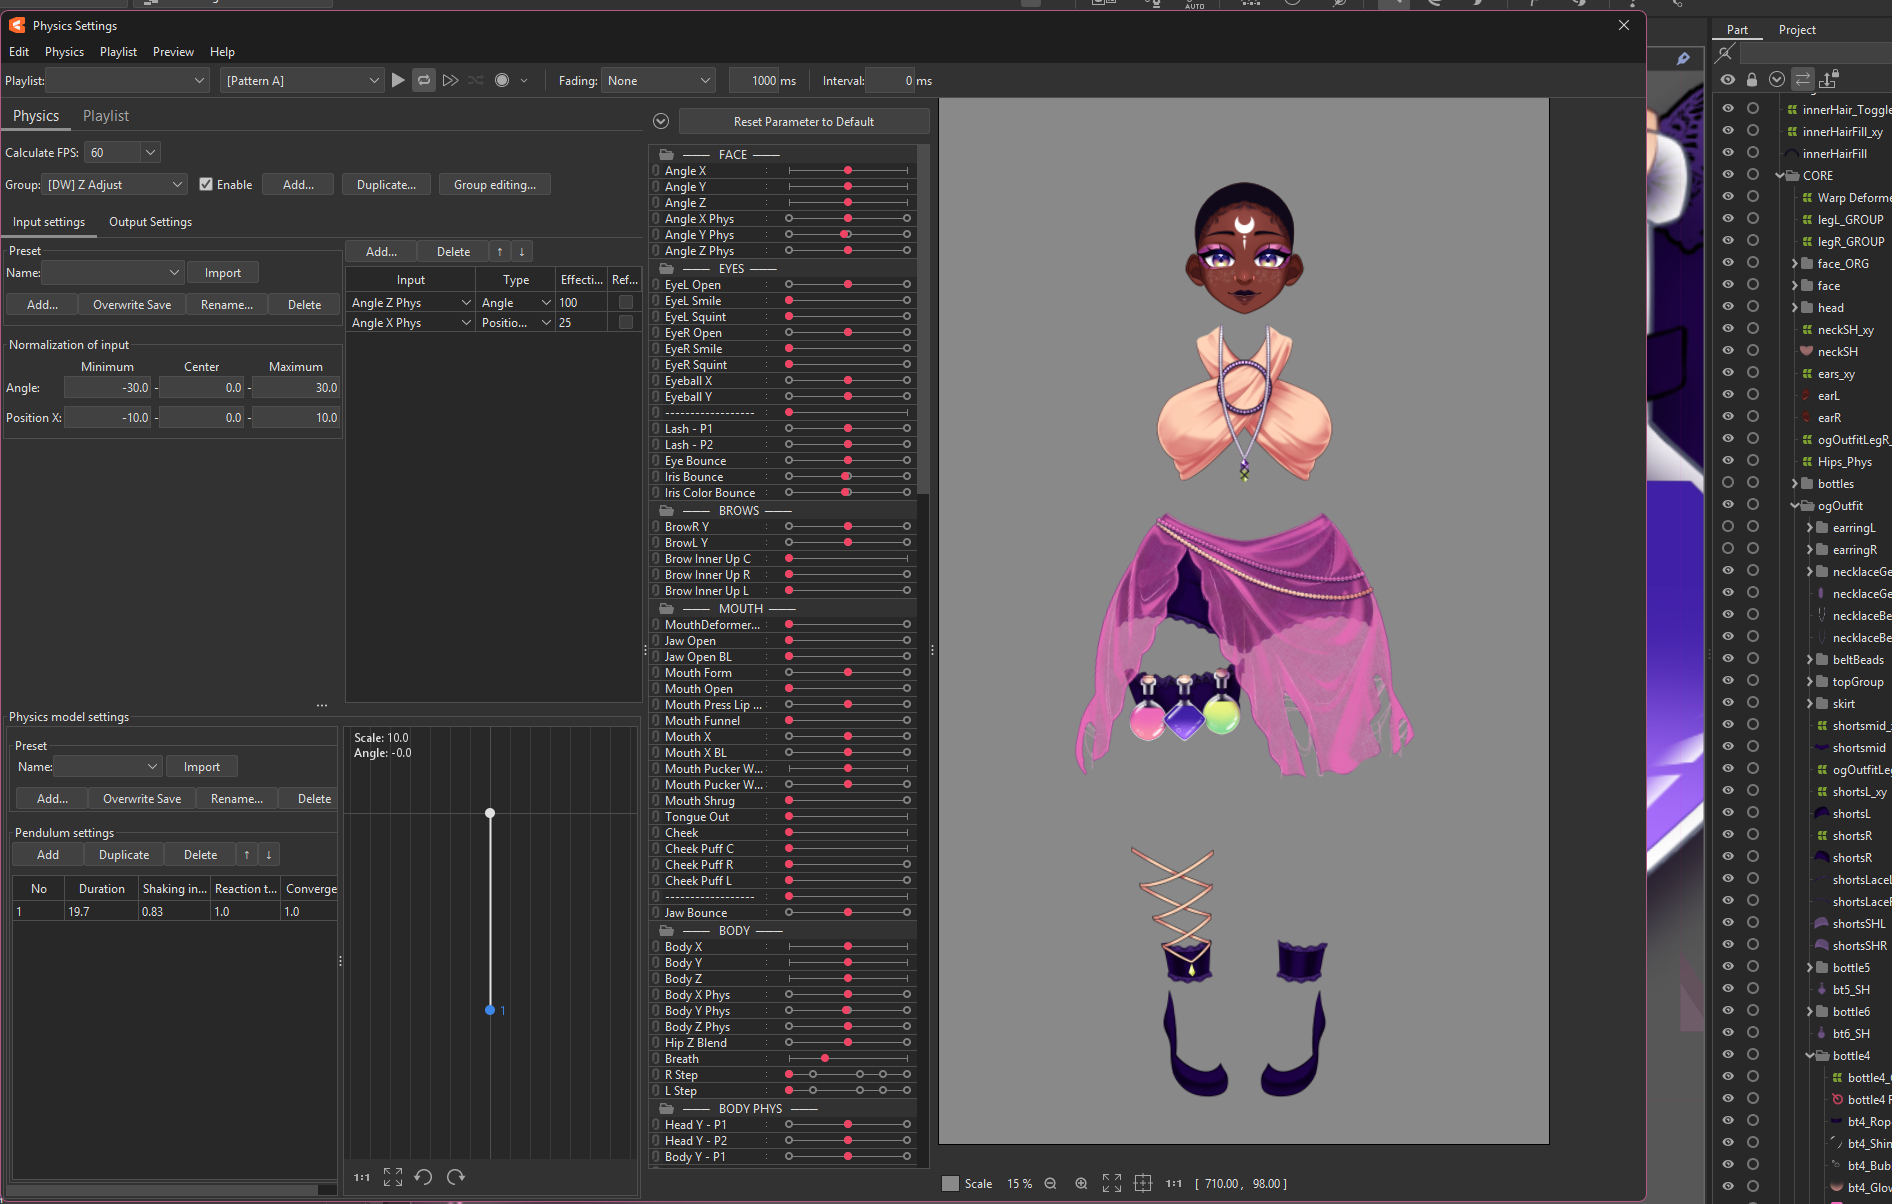Image resolution: width=1892 pixels, height=1204 pixels.
Task: Click the fit-to-screen icon beside zoom
Action: point(1112,1183)
